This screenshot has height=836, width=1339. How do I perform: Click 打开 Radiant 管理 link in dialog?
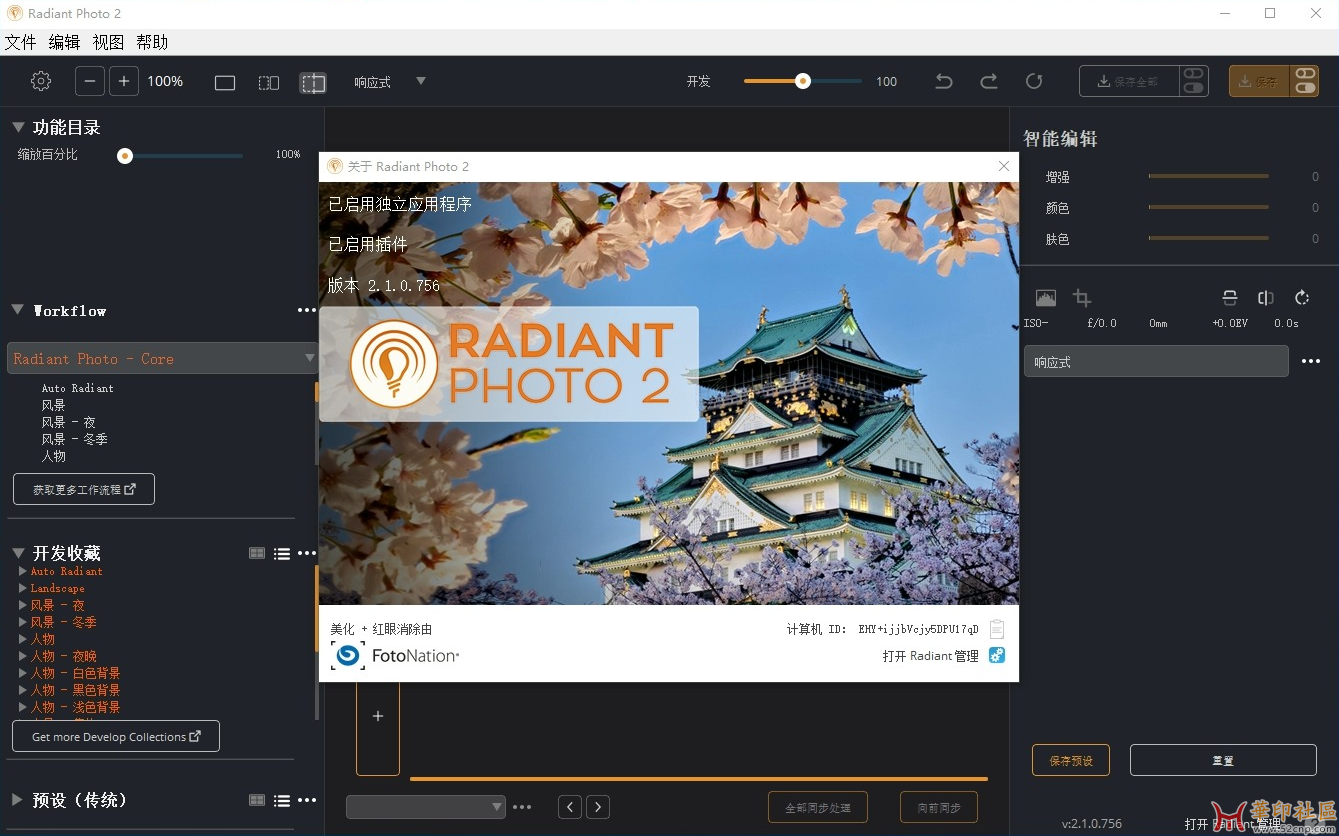[x=931, y=656]
